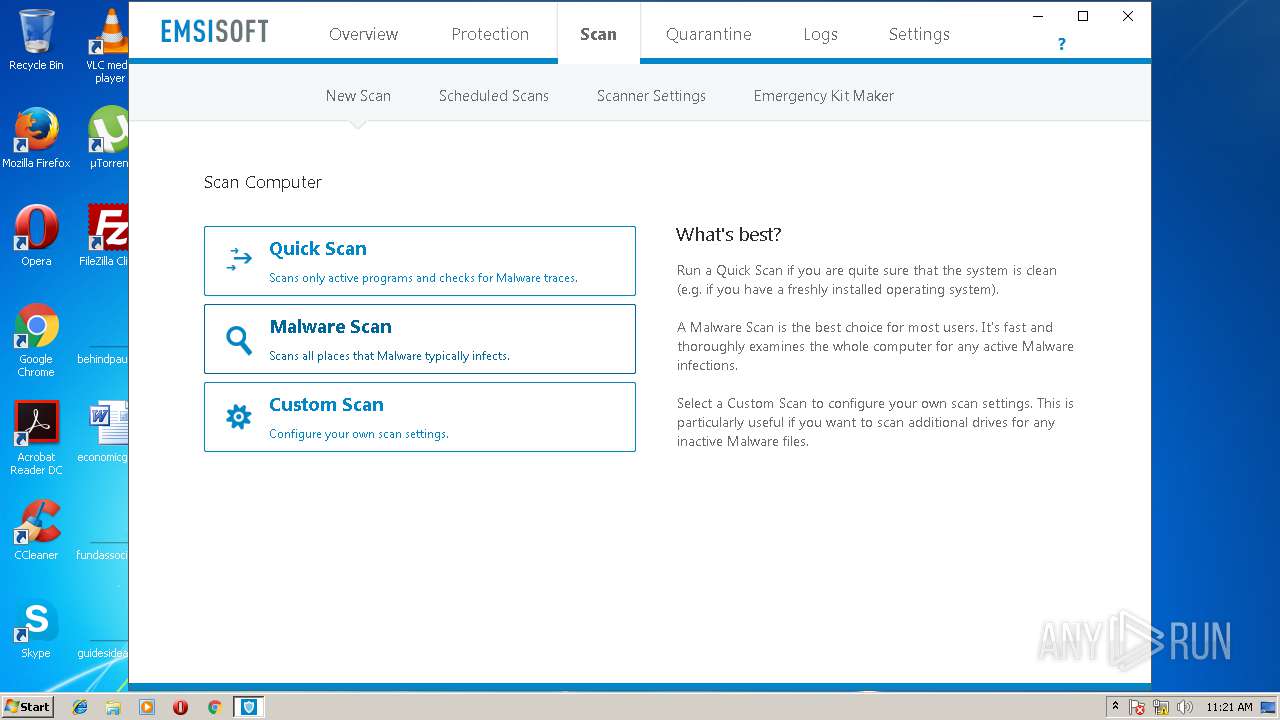Click the network tray icon
The width and height of the screenshot is (1280, 720).
coord(1161,707)
